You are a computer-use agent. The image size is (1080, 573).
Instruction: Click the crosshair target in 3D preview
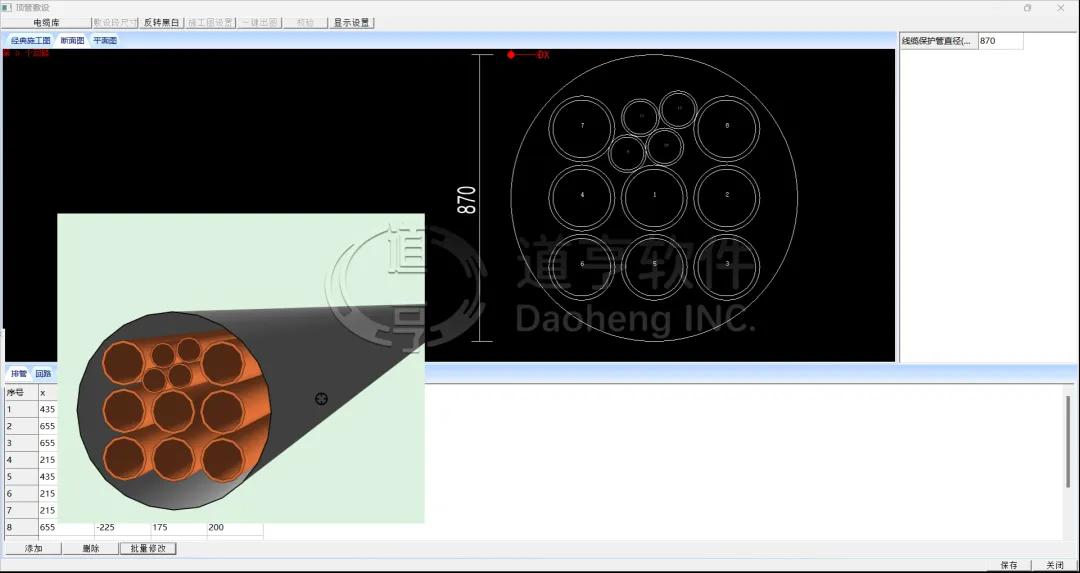click(322, 399)
